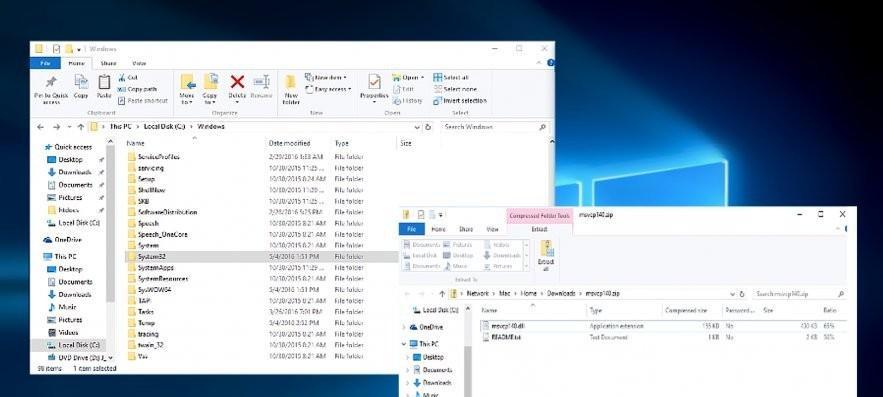Click Up arrow beside Windows address bar
The height and width of the screenshot is (397, 883).
click(x=81, y=127)
